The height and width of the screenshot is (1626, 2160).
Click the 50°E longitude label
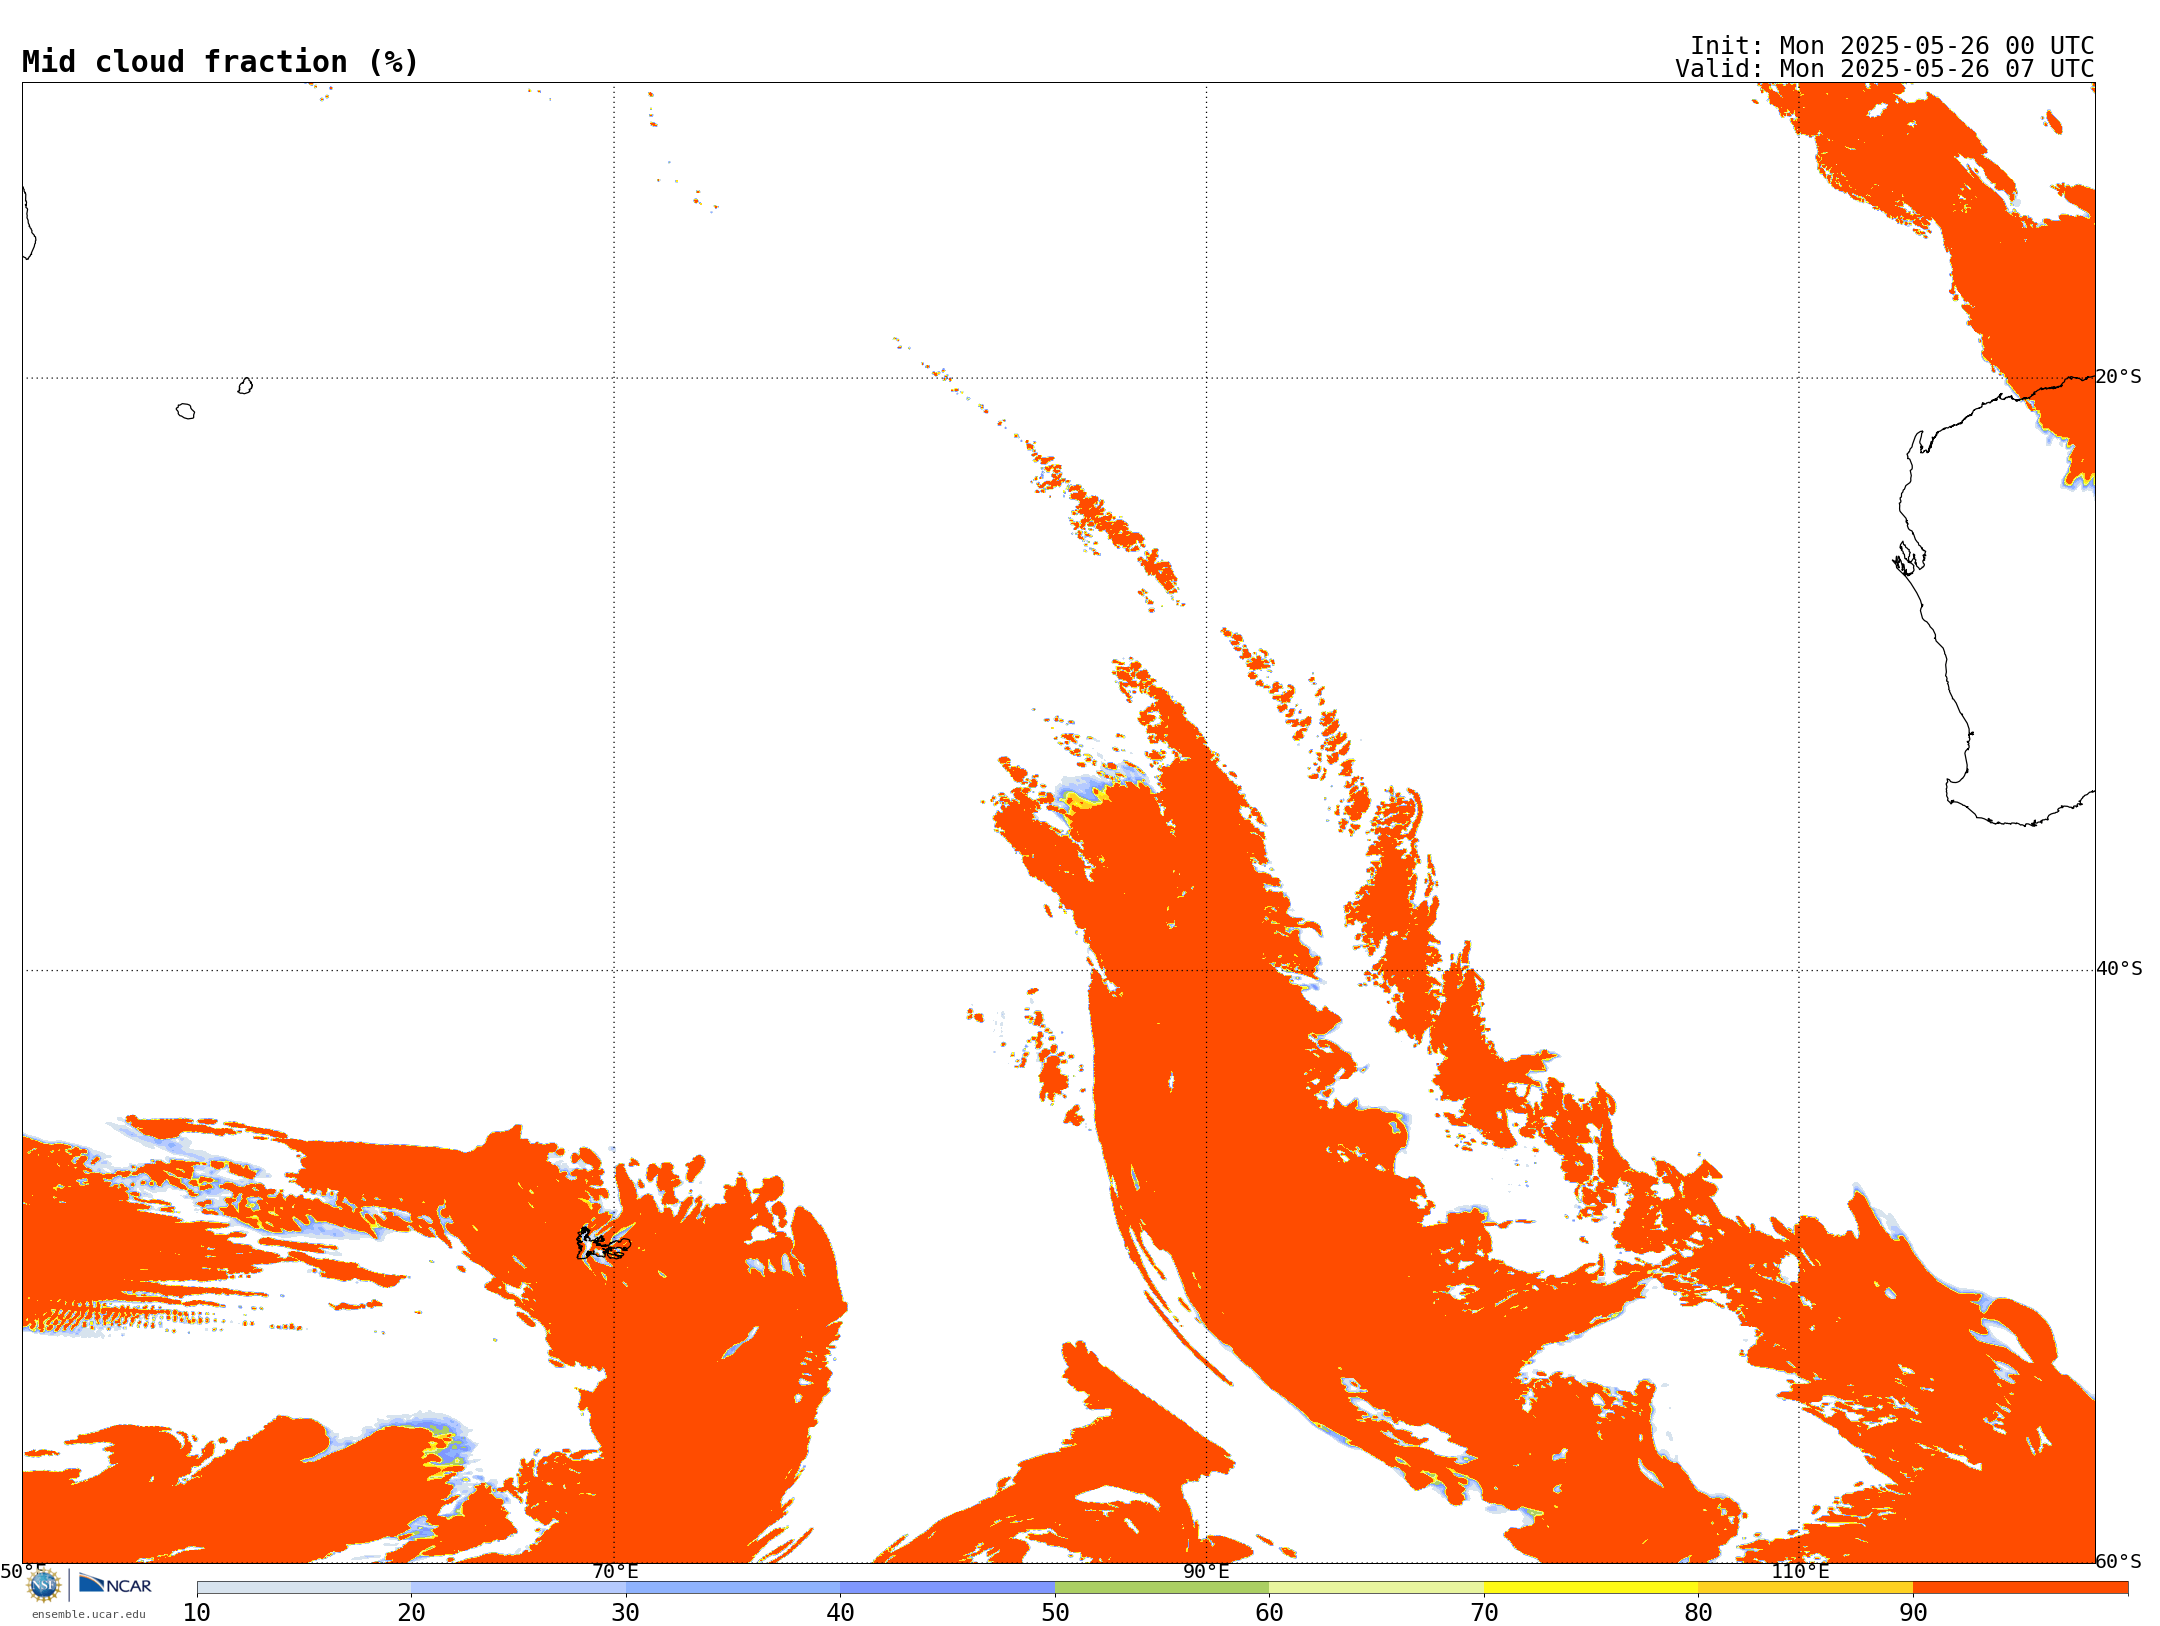[x=23, y=1571]
